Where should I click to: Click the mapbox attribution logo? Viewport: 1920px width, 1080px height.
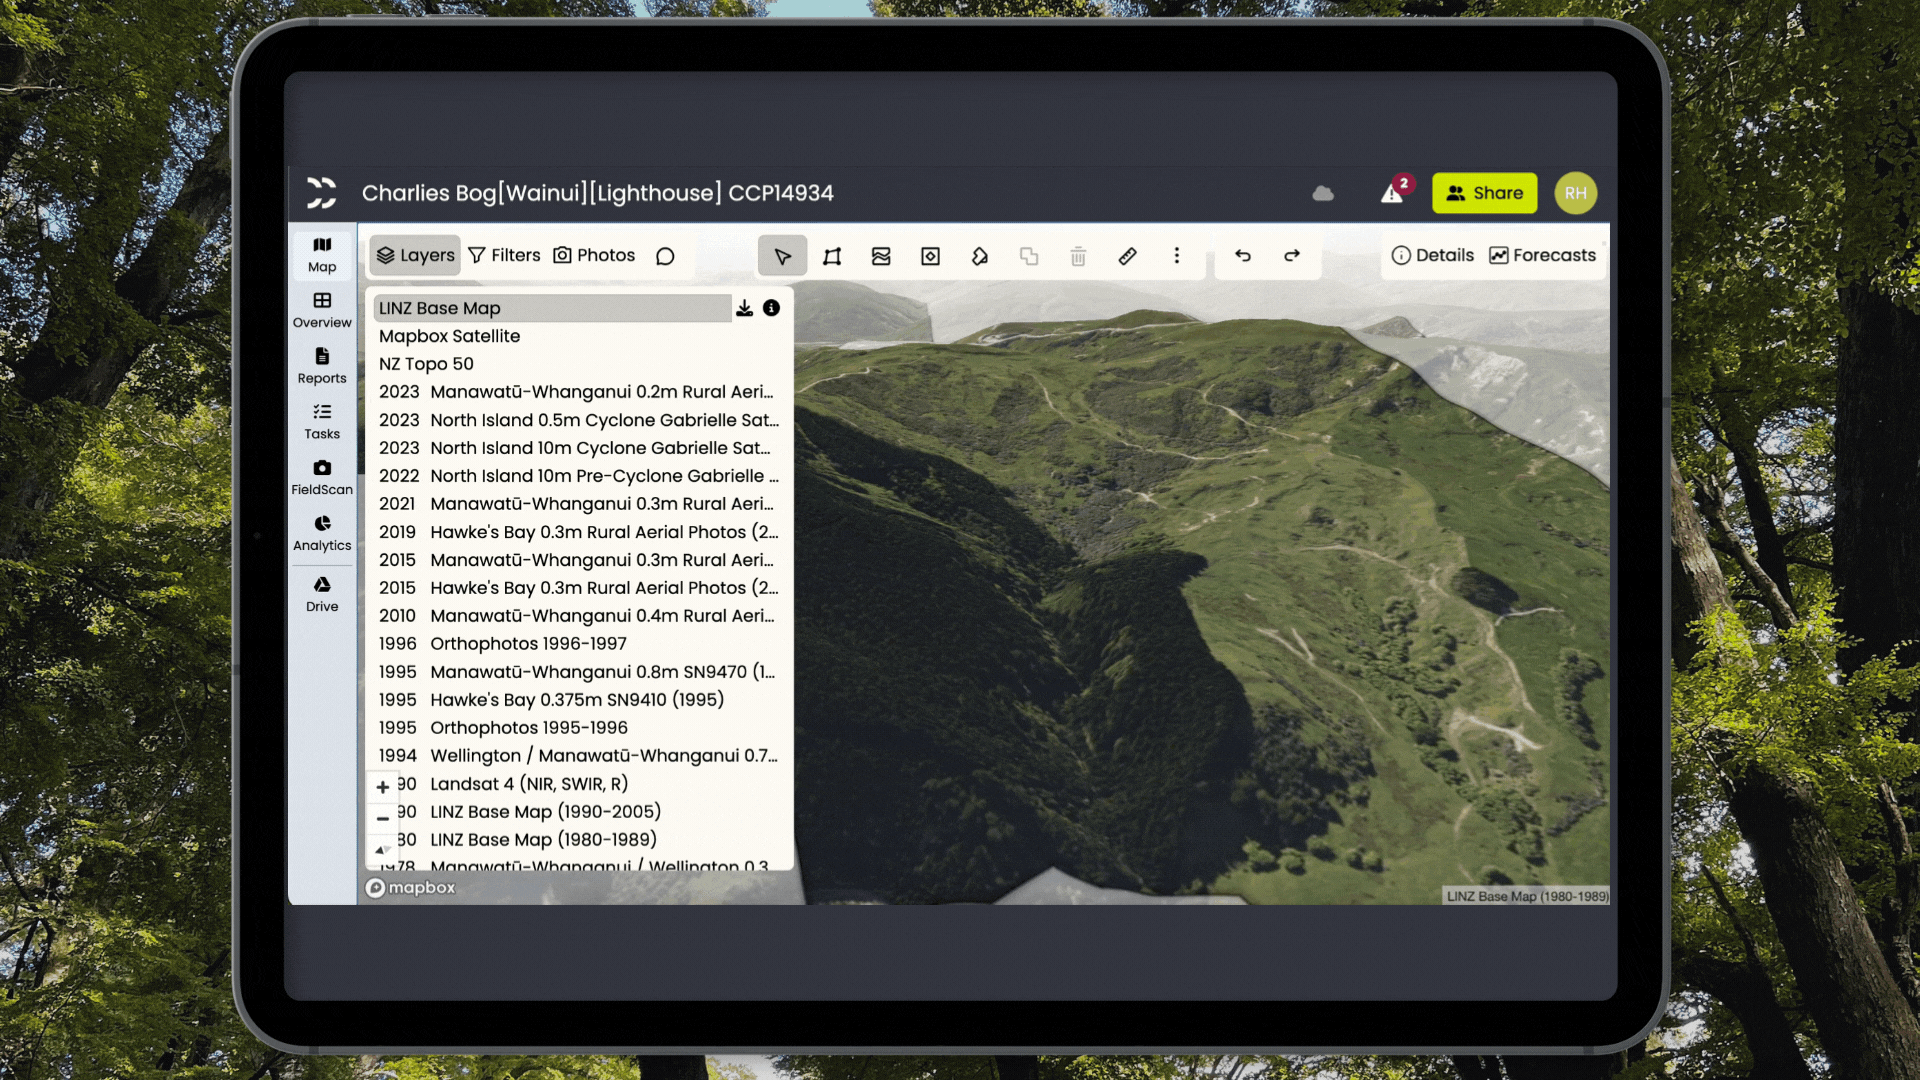[410, 888]
